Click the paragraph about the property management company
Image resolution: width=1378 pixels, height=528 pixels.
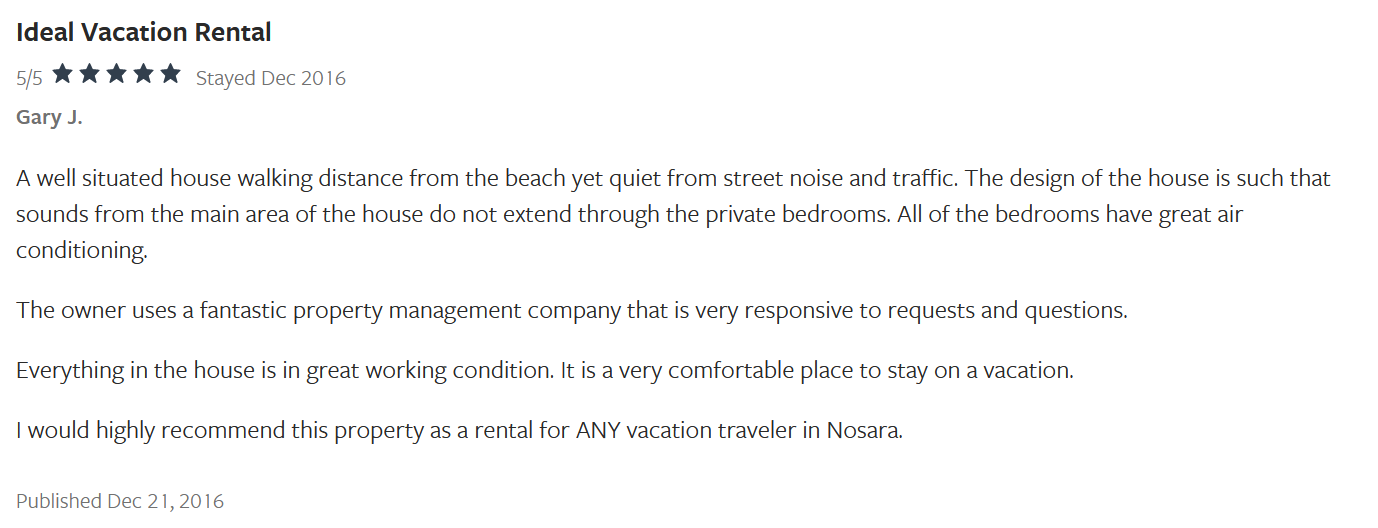[572, 310]
